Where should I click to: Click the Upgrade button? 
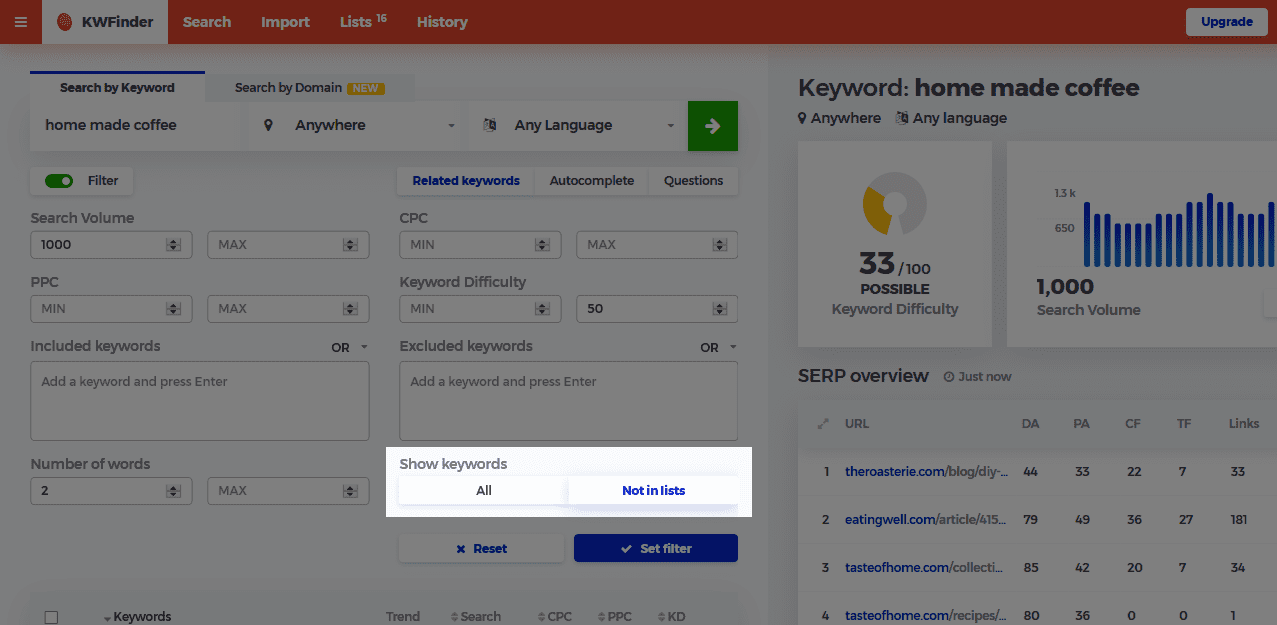coord(1226,21)
